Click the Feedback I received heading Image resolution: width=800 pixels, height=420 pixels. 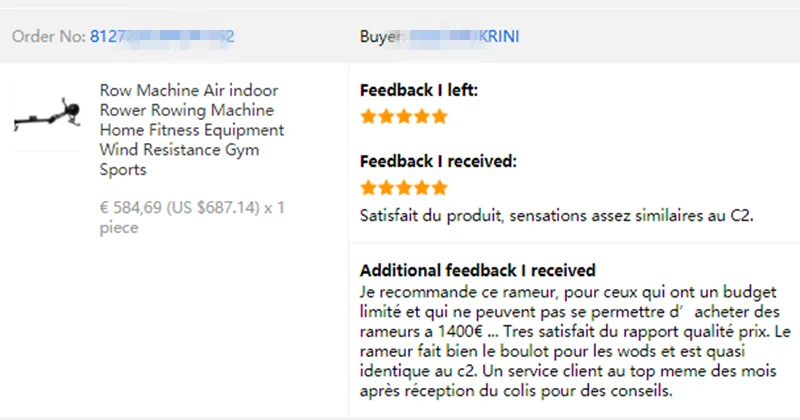pos(438,161)
